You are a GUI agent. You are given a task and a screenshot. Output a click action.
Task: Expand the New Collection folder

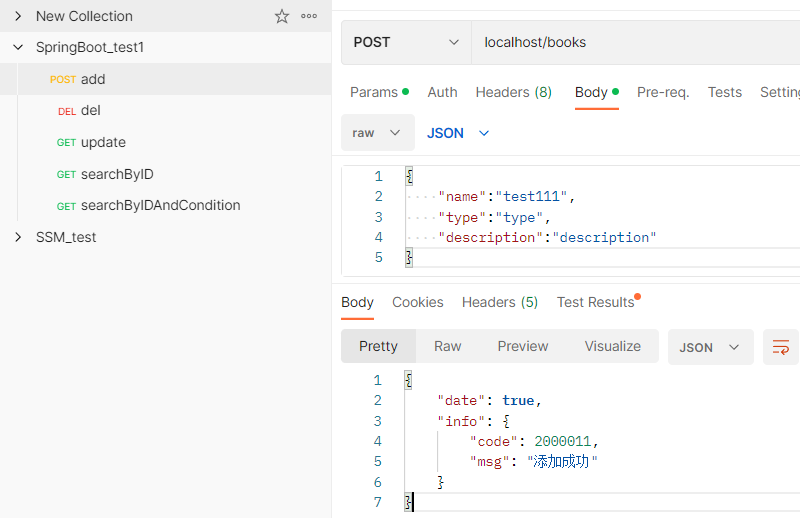pyautogui.click(x=18, y=16)
